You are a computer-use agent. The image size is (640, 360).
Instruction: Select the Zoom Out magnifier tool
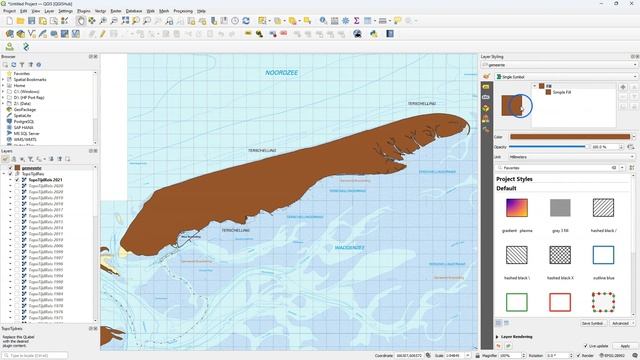(114, 21)
